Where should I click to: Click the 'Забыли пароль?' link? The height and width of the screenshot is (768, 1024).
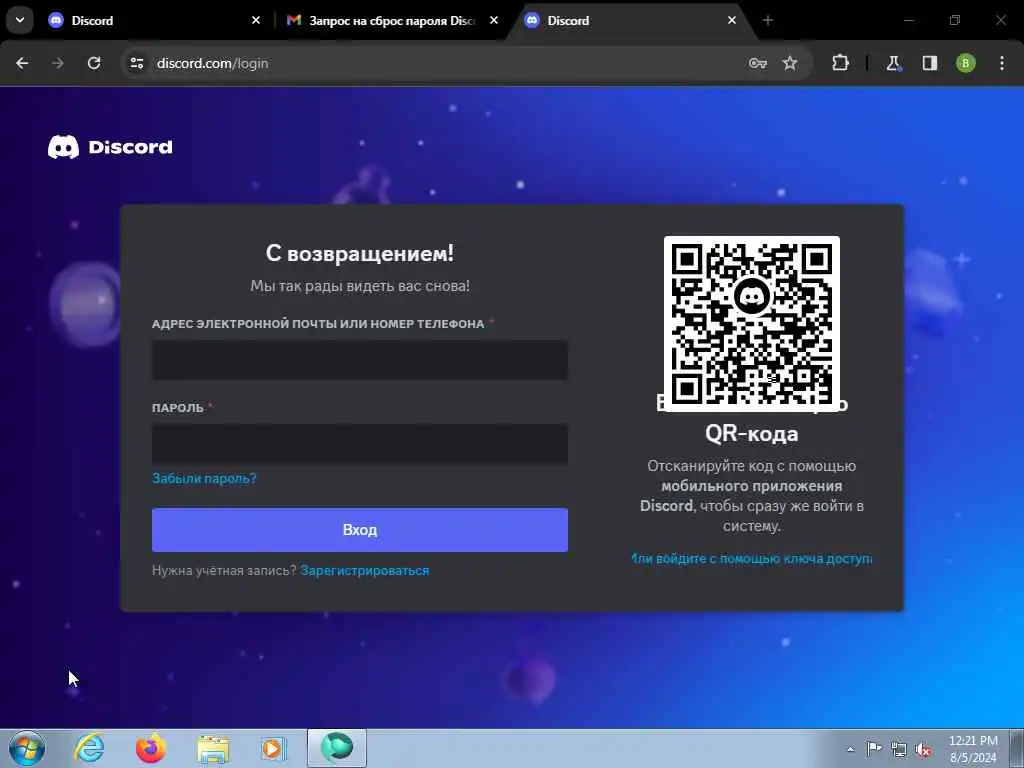tap(204, 479)
